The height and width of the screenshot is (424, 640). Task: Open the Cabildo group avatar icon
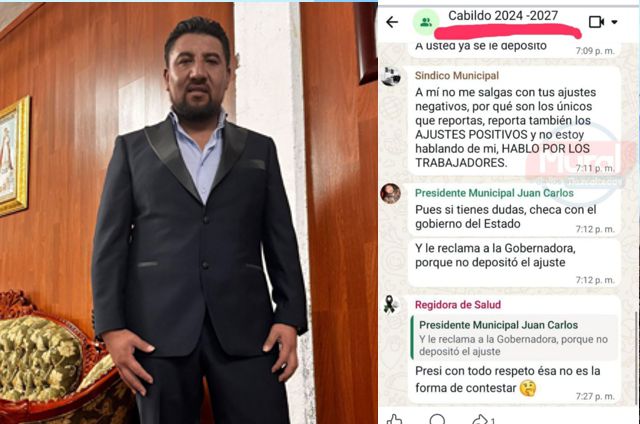[426, 22]
